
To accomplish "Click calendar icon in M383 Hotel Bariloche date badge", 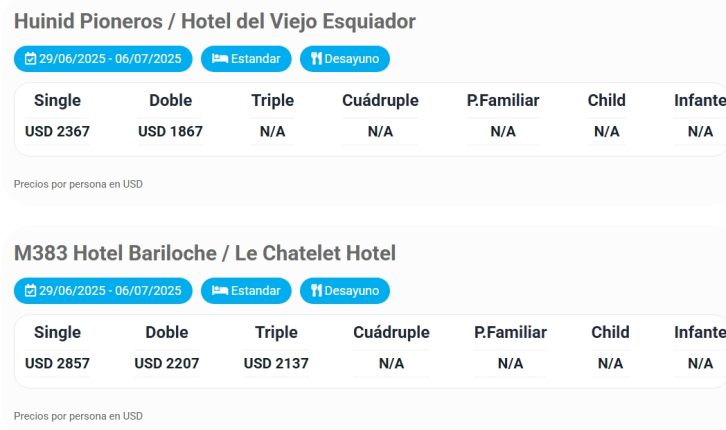I will coord(30,291).
